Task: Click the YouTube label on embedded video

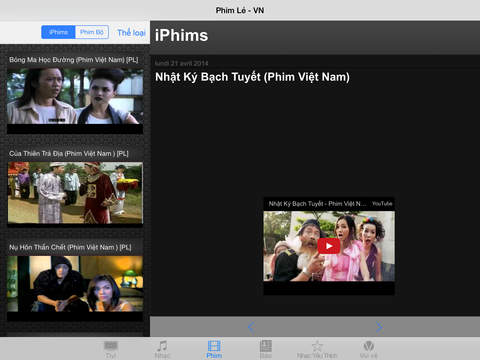Action: pyautogui.click(x=382, y=204)
